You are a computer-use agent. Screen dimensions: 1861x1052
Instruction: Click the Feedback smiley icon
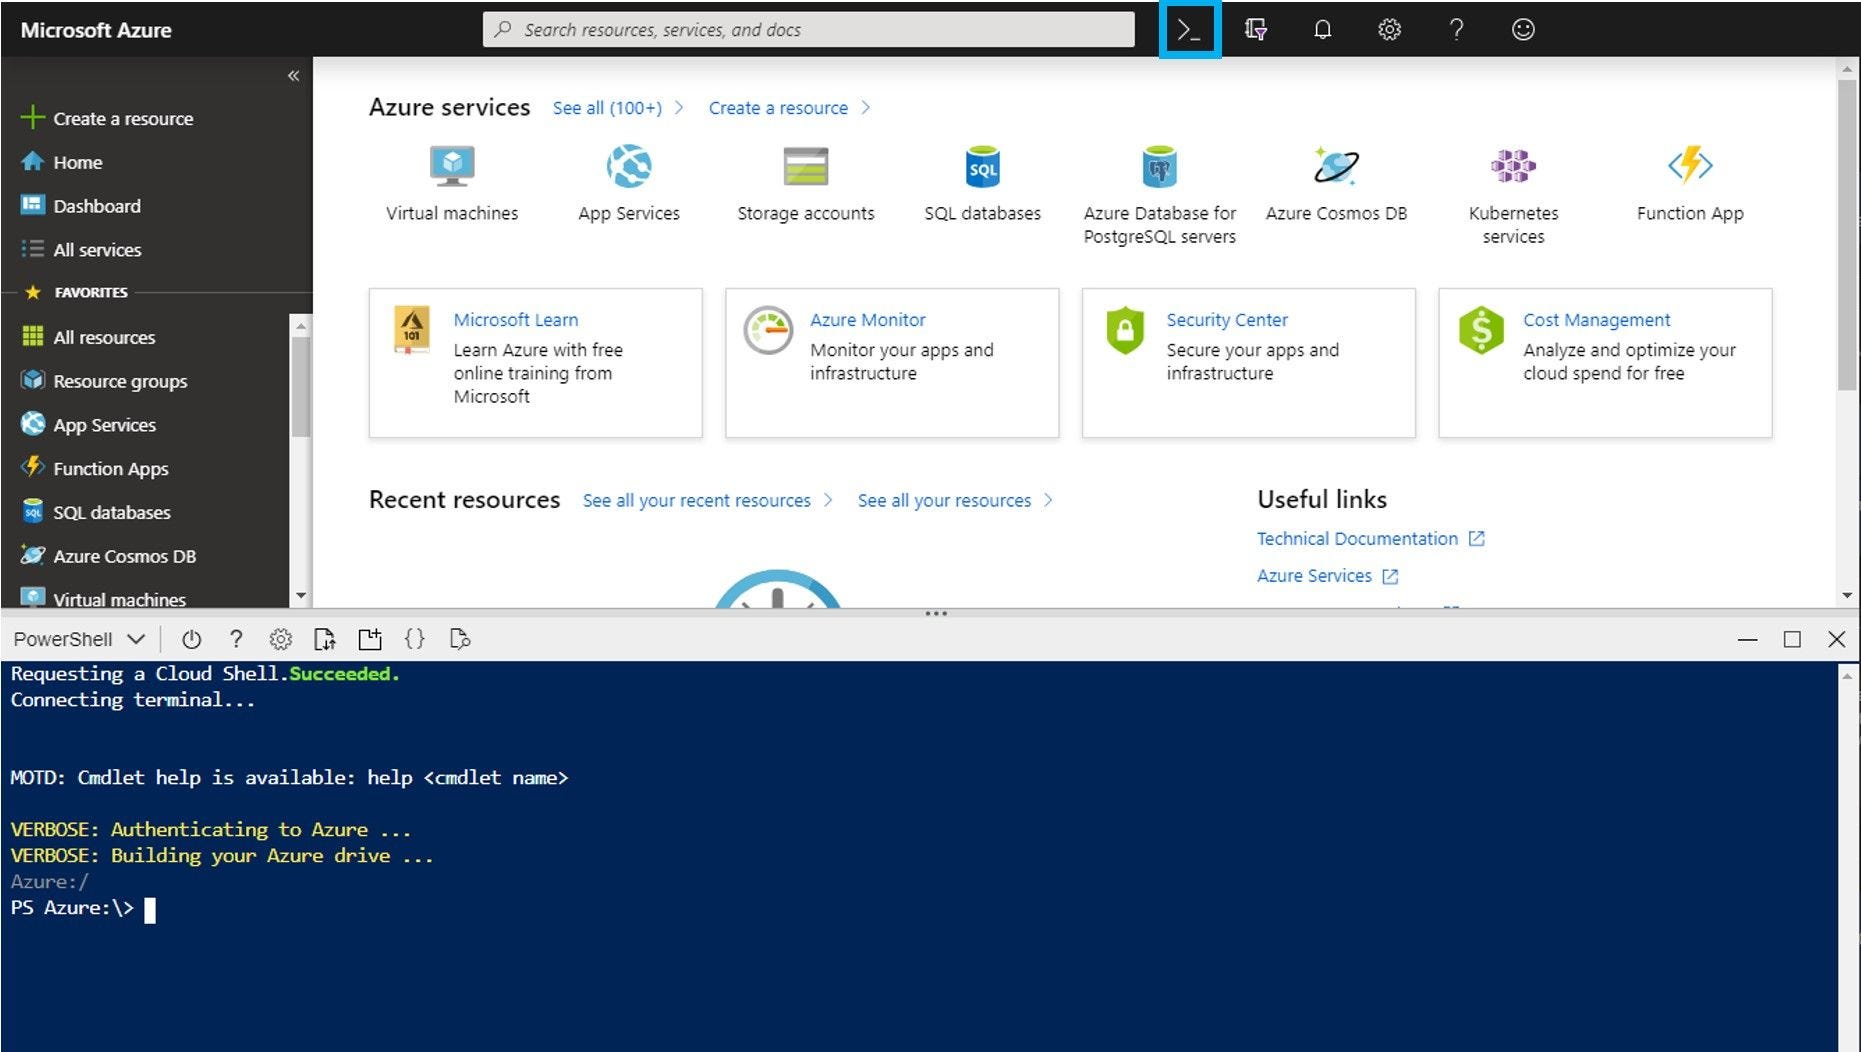(x=1523, y=30)
